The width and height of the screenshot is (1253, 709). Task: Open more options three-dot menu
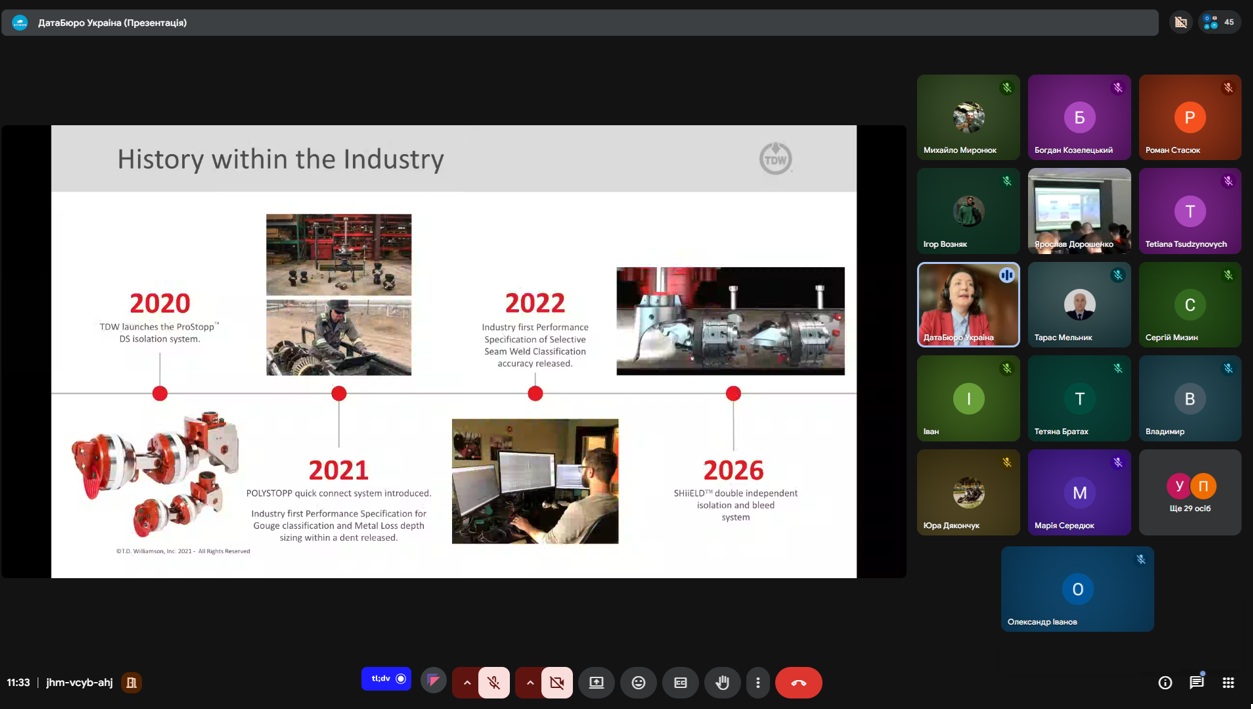tap(758, 682)
